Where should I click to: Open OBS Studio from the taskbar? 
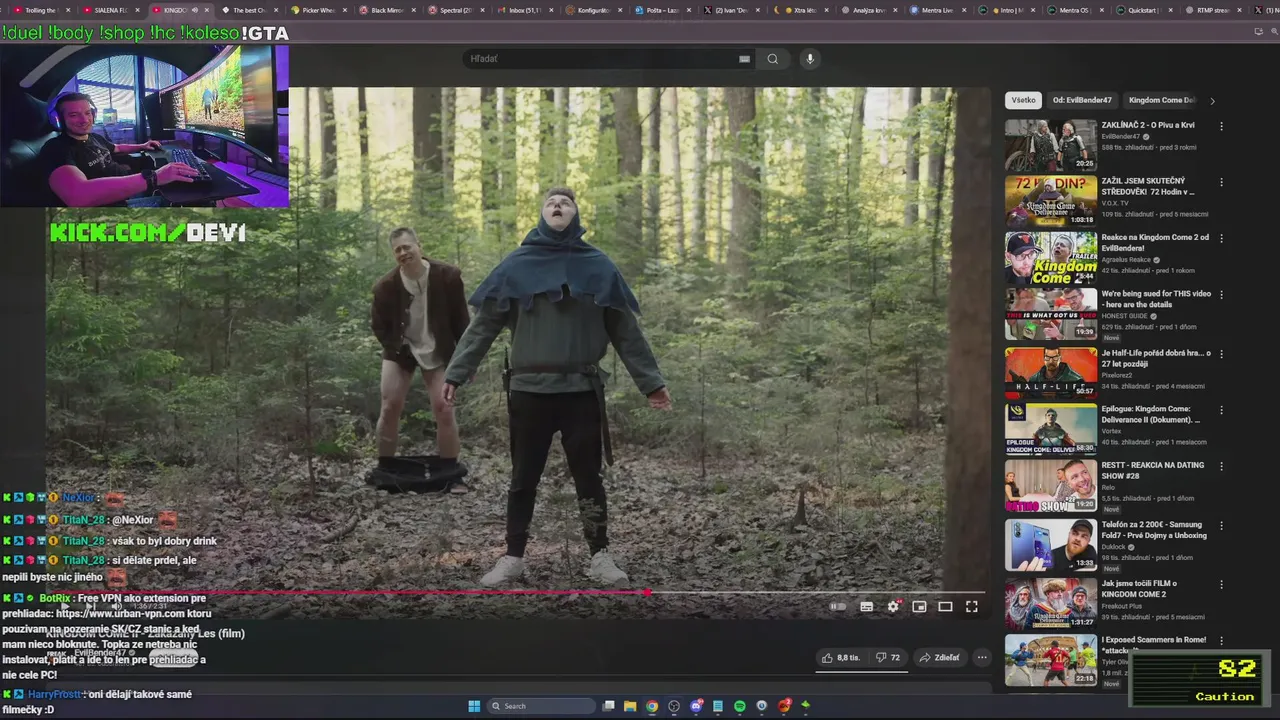click(x=674, y=706)
